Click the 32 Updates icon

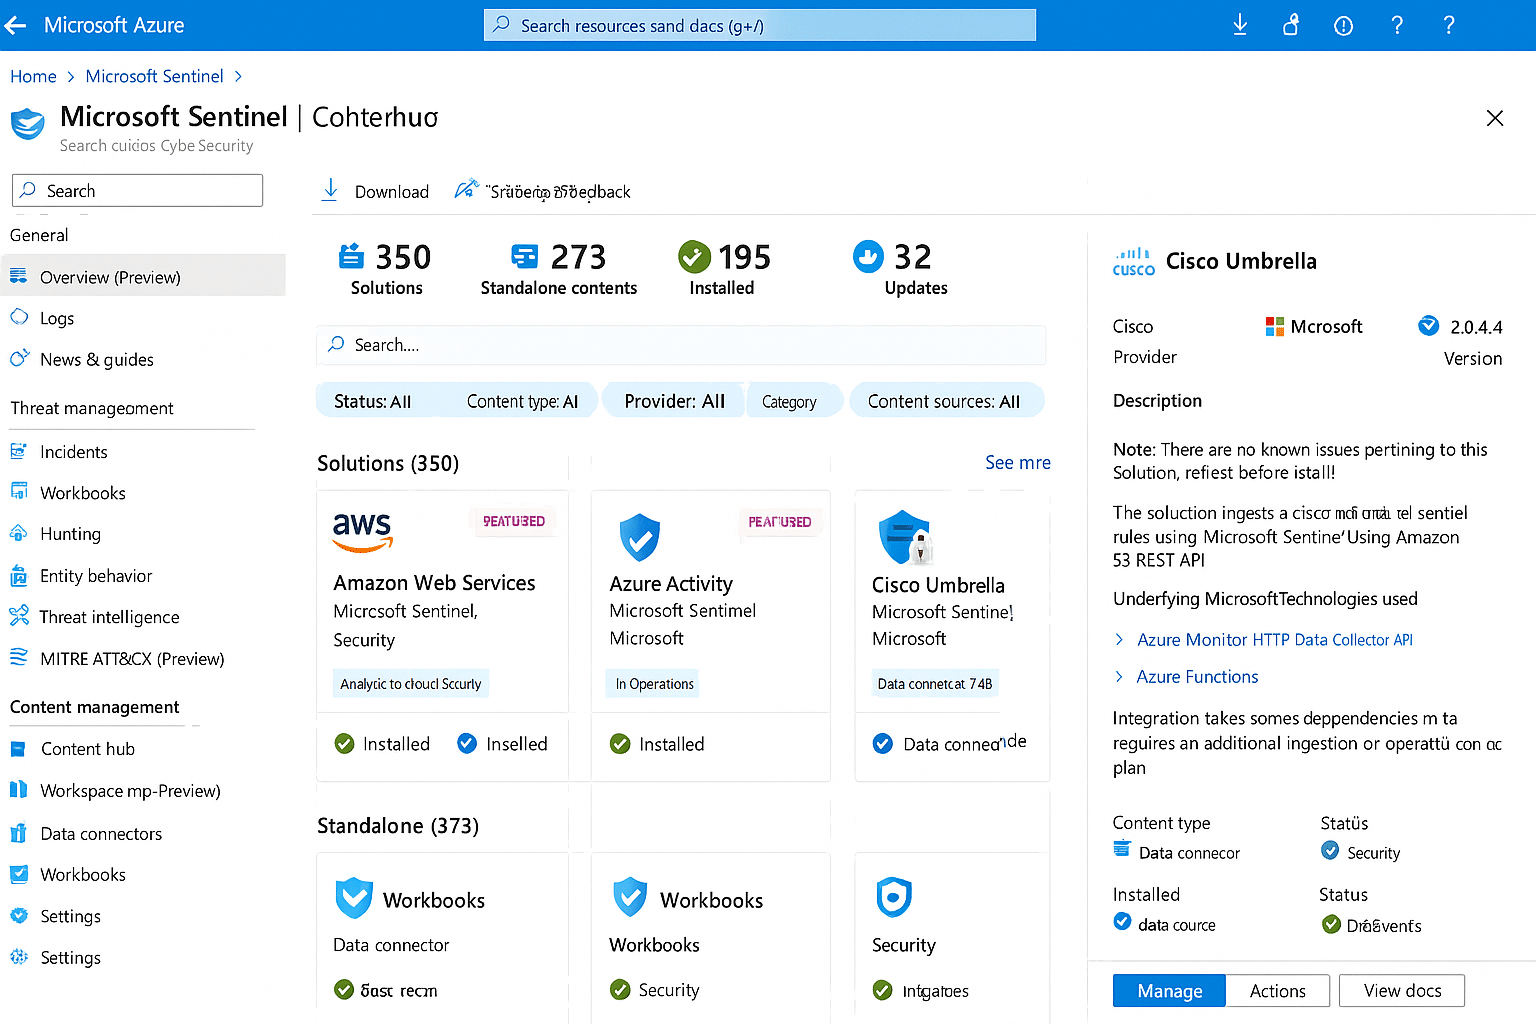click(x=868, y=256)
